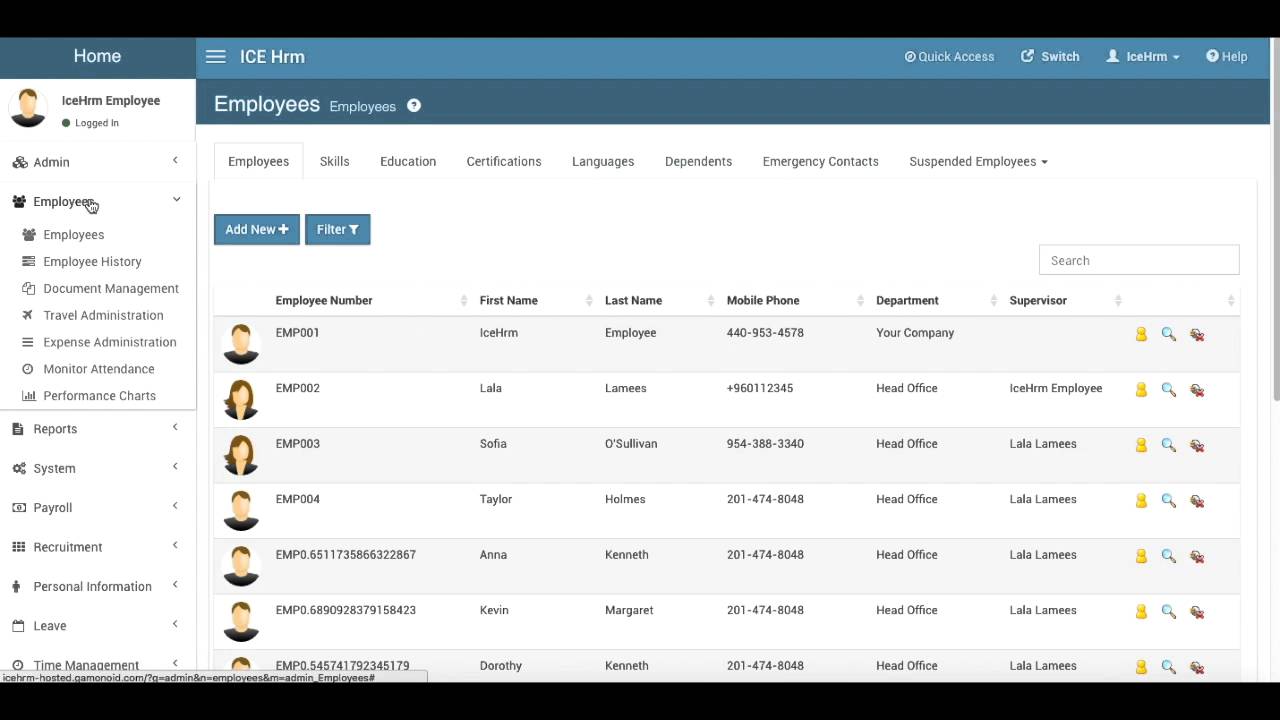Screen dimensions: 1280x720
Task: Open the Certifications tab
Action: click(x=504, y=161)
